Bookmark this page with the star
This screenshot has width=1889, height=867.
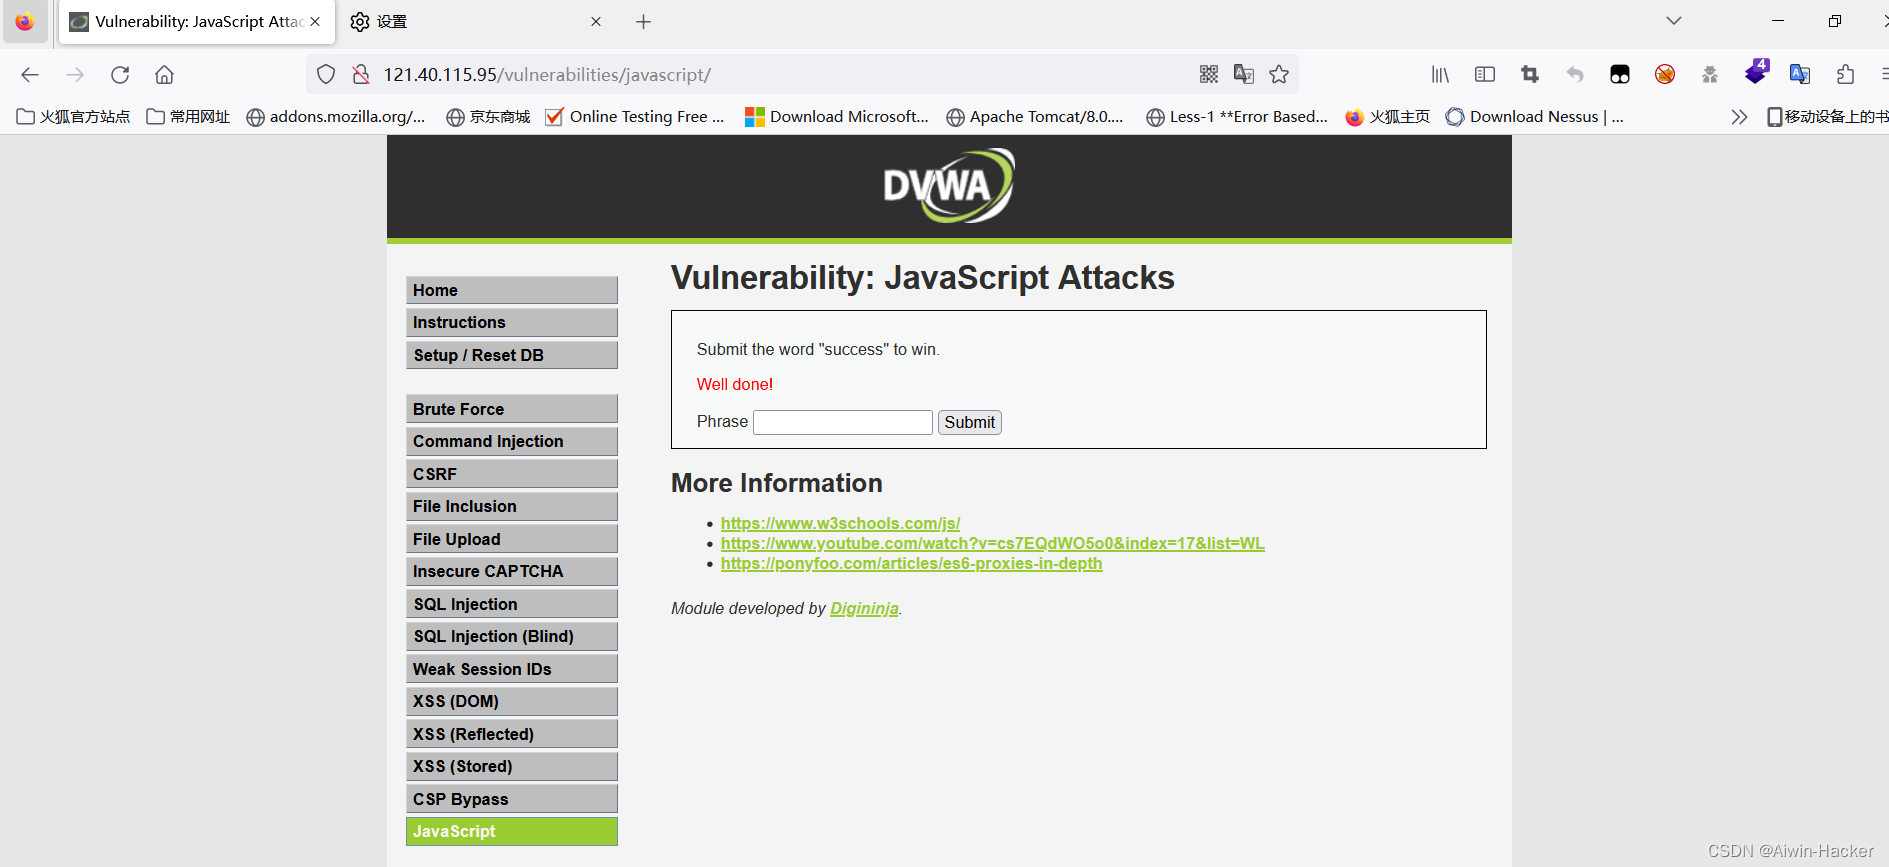(x=1279, y=74)
